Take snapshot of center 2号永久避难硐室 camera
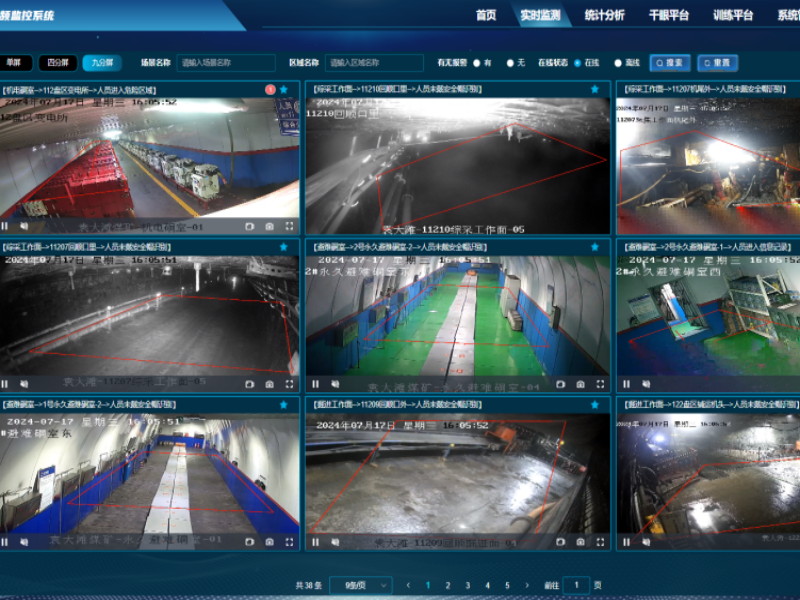800x600 pixels. click(x=580, y=384)
